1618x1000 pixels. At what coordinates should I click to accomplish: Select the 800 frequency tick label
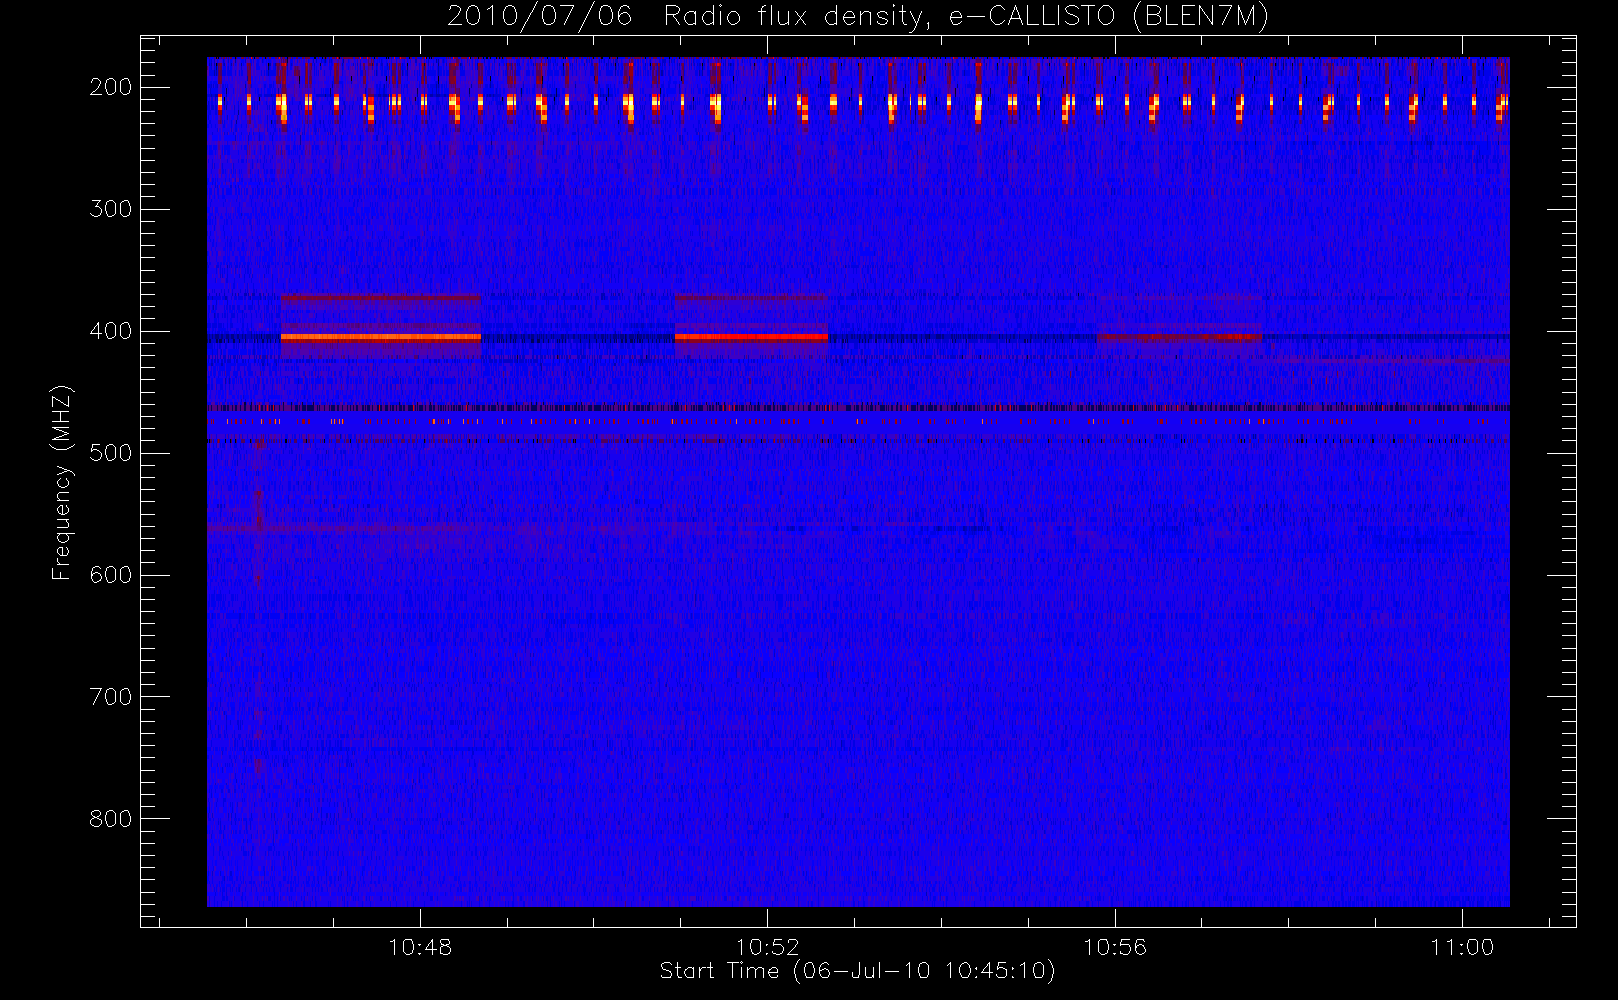click(x=111, y=819)
